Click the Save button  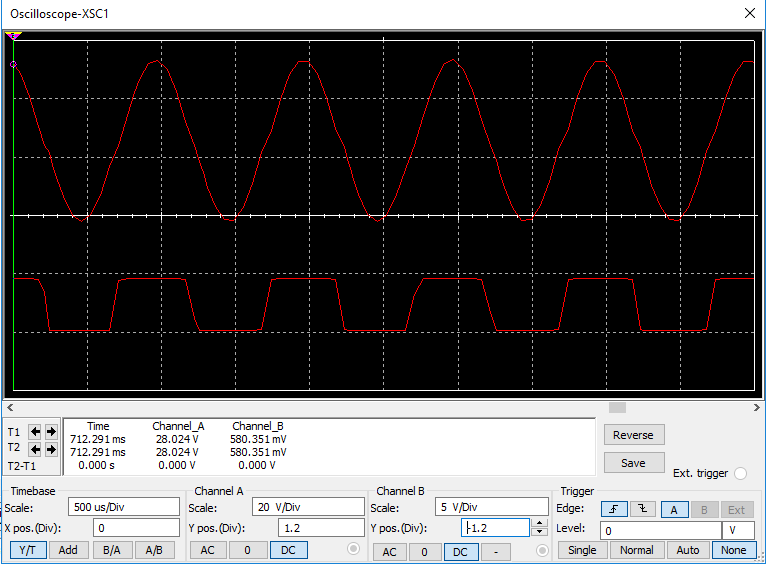pyautogui.click(x=633, y=463)
